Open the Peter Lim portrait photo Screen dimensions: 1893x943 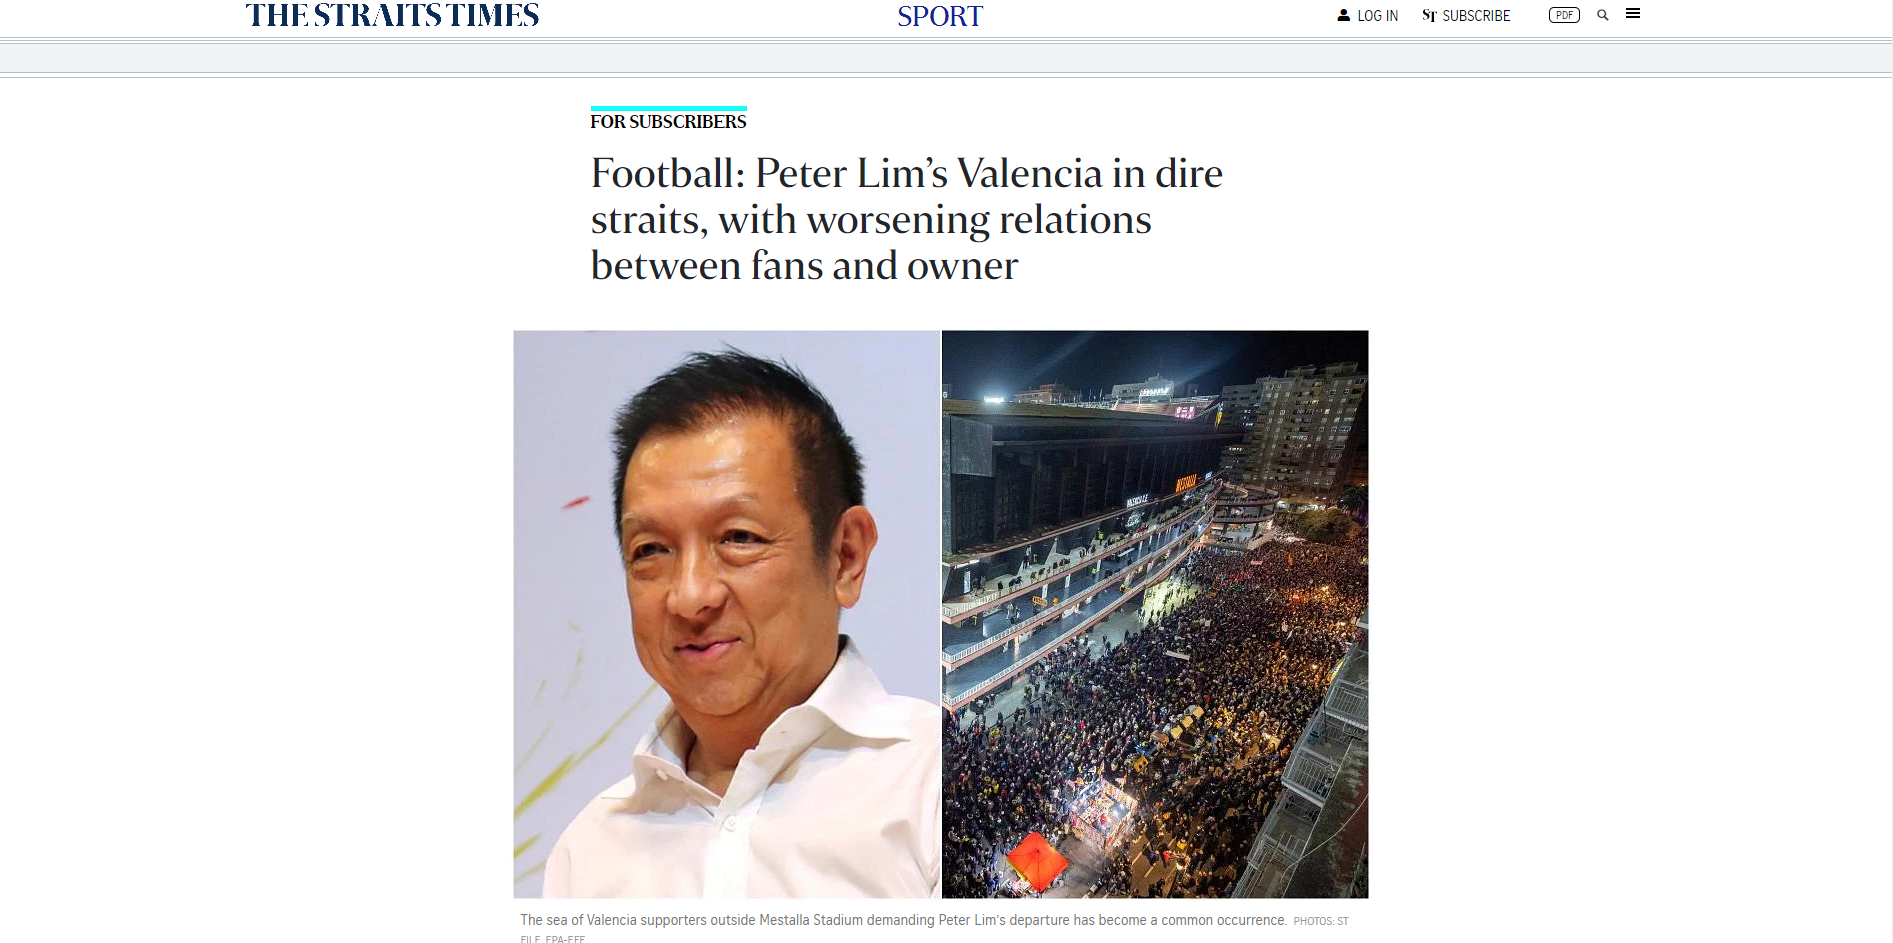click(x=726, y=614)
